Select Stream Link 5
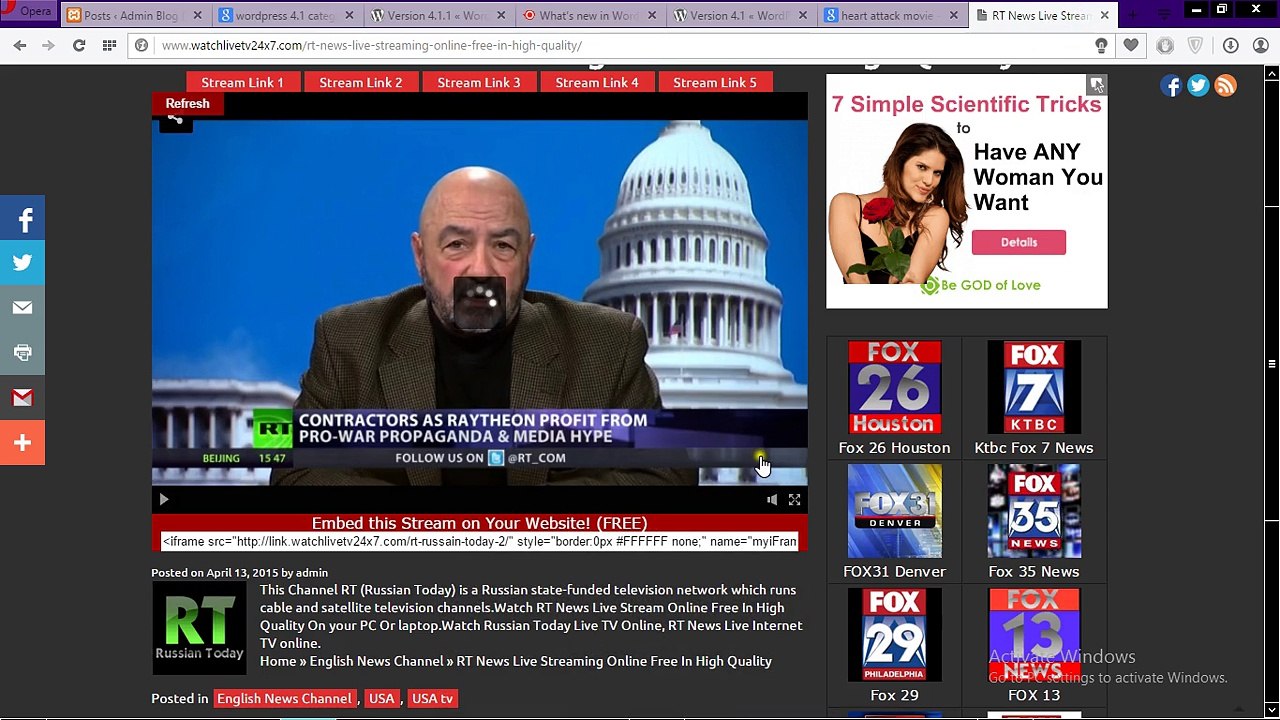1280x720 pixels. pyautogui.click(x=714, y=82)
